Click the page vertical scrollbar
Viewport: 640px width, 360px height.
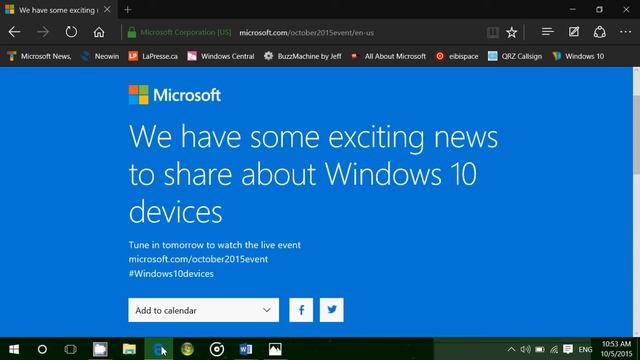pos(636,135)
